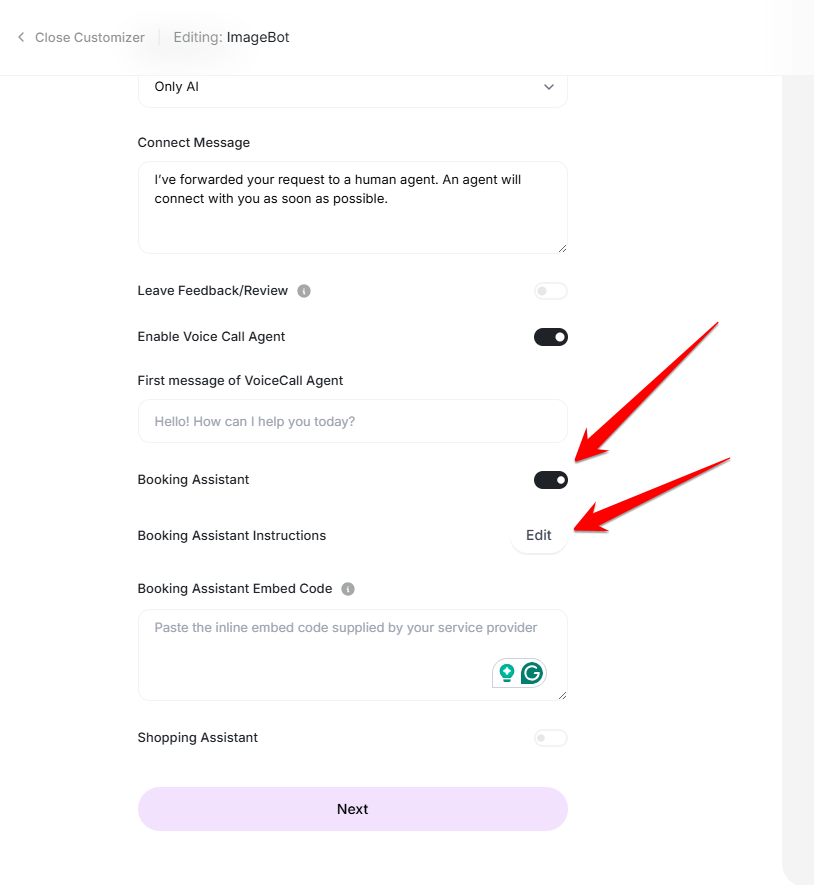Image resolution: width=814 pixels, height=885 pixels.
Task: Click info icon next to Leave Feedback/Review
Action: (304, 291)
